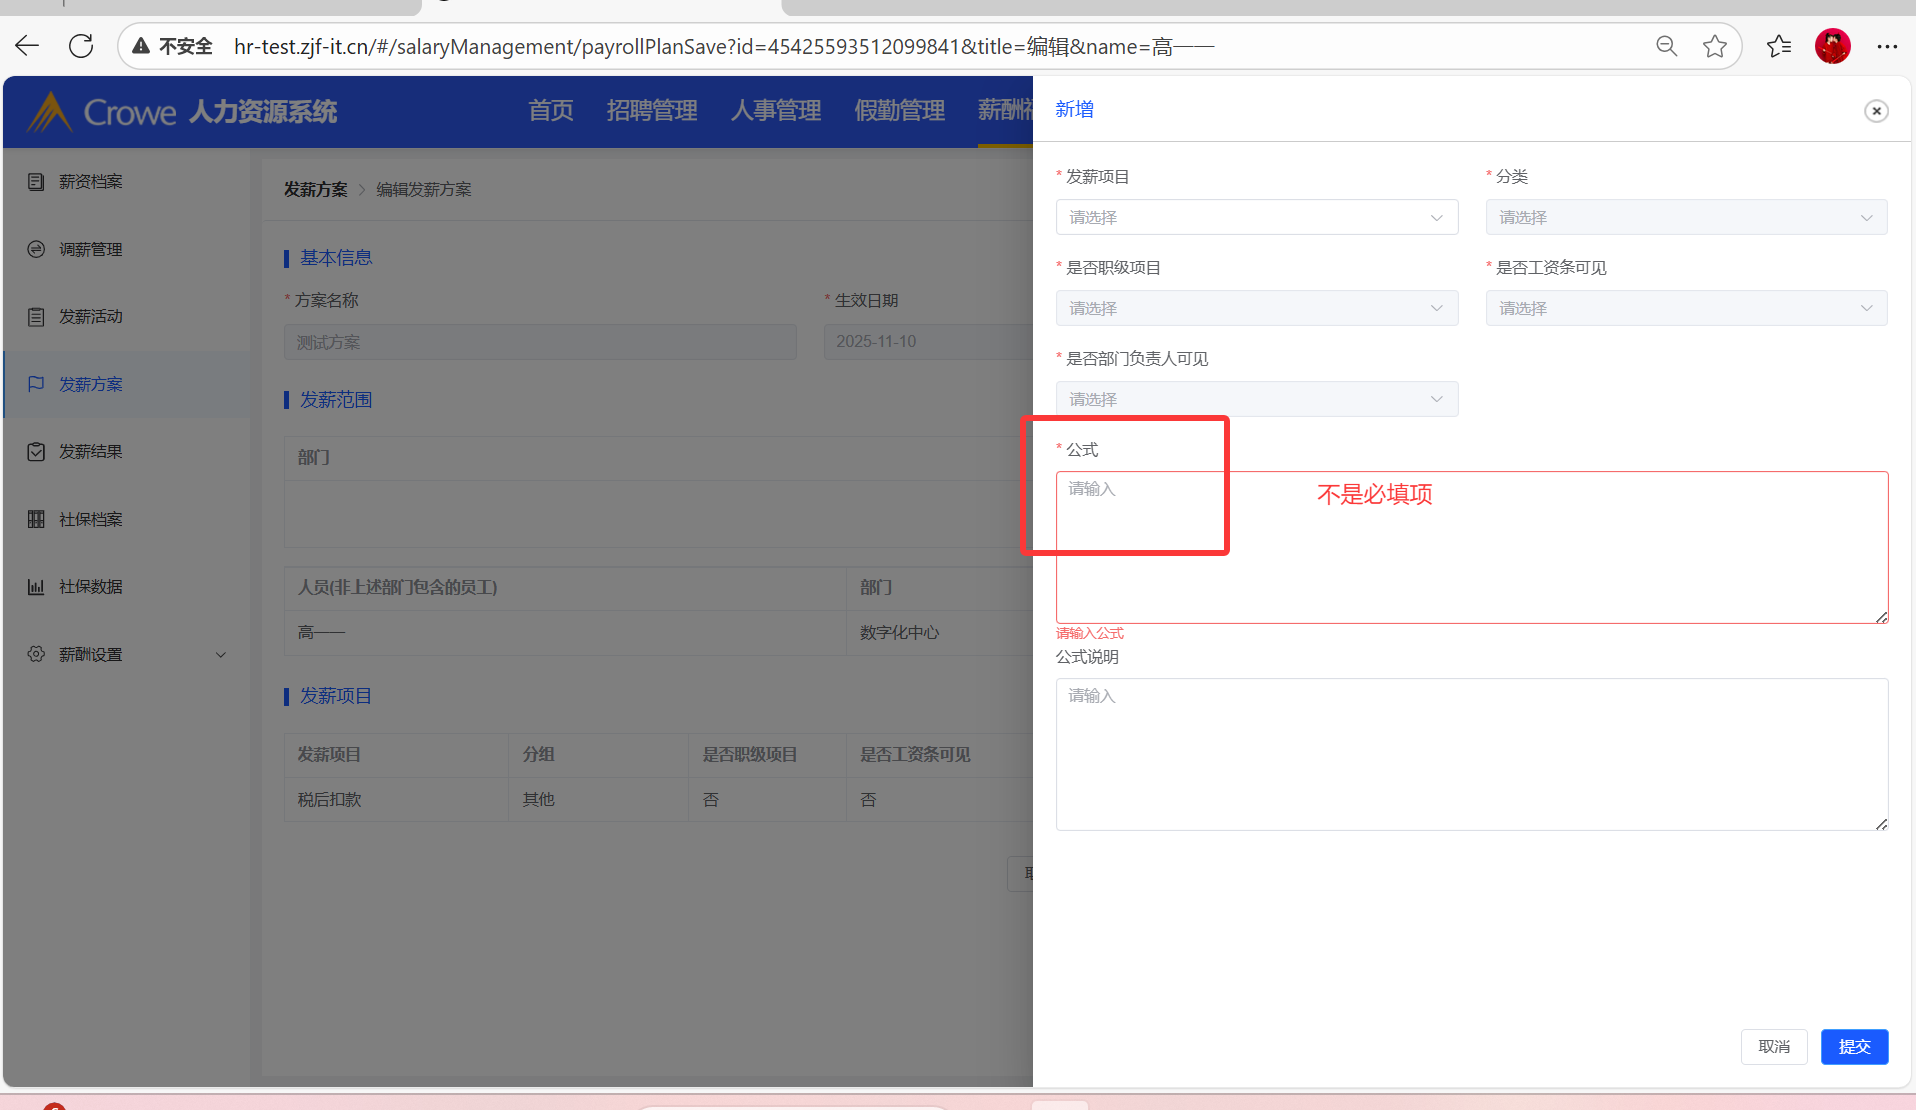
Task: Close the 新增 drawer panel
Action: [x=1876, y=111]
